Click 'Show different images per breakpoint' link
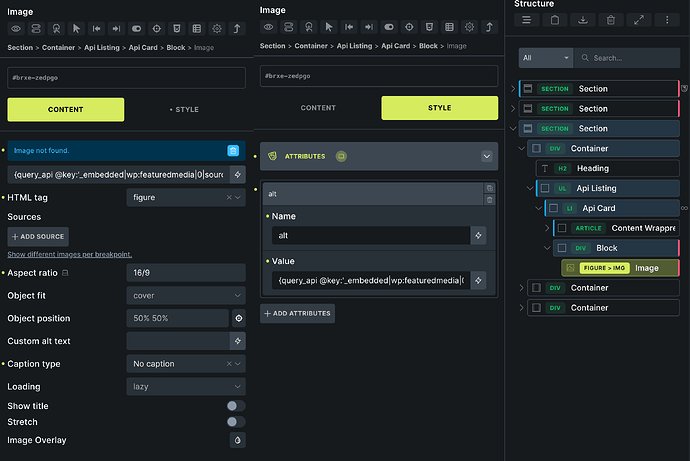The height and width of the screenshot is (461, 690). [x=70, y=254]
